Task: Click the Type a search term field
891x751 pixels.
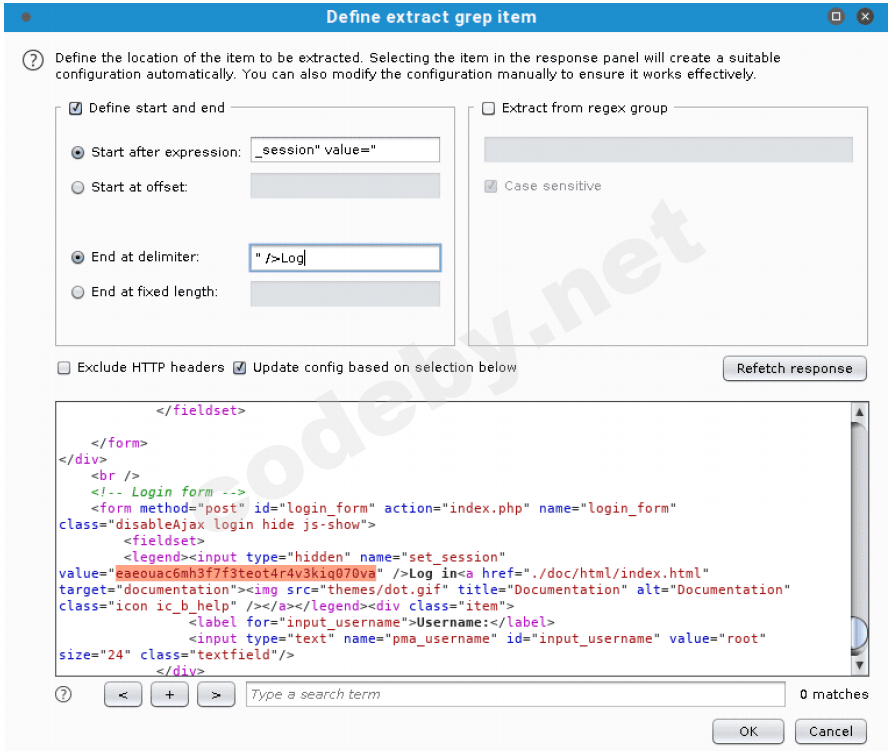Action: 515,694
